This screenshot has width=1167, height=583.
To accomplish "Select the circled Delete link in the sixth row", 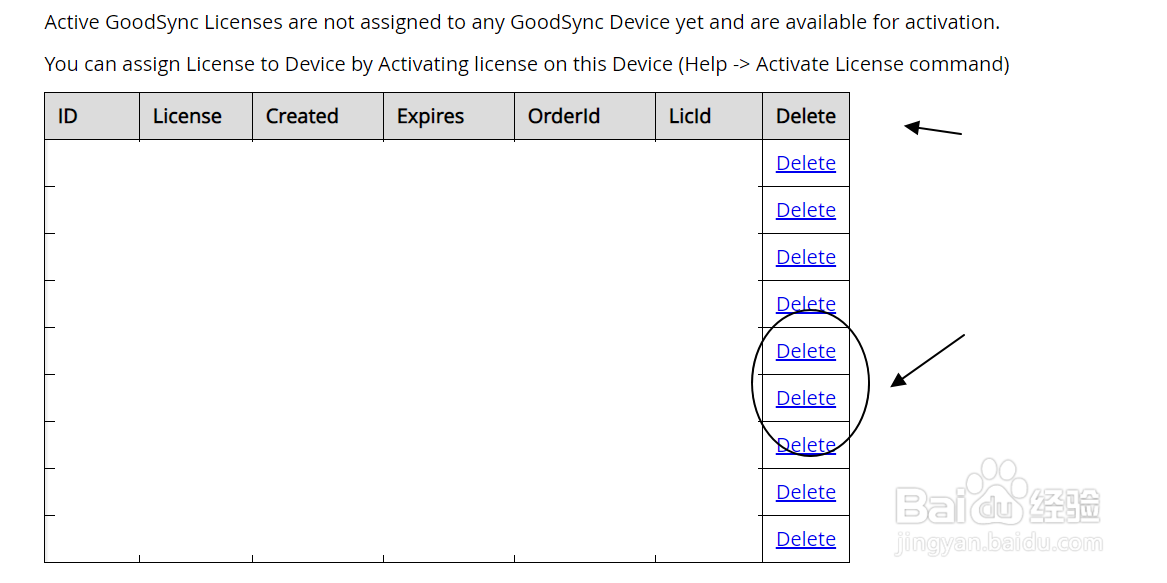I will point(805,398).
